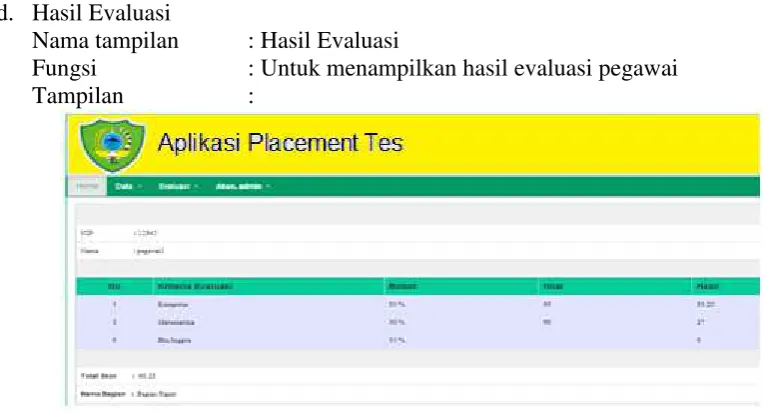Open the Akun admin dropdown menu
This screenshot has width=763, height=414.
coord(242,186)
